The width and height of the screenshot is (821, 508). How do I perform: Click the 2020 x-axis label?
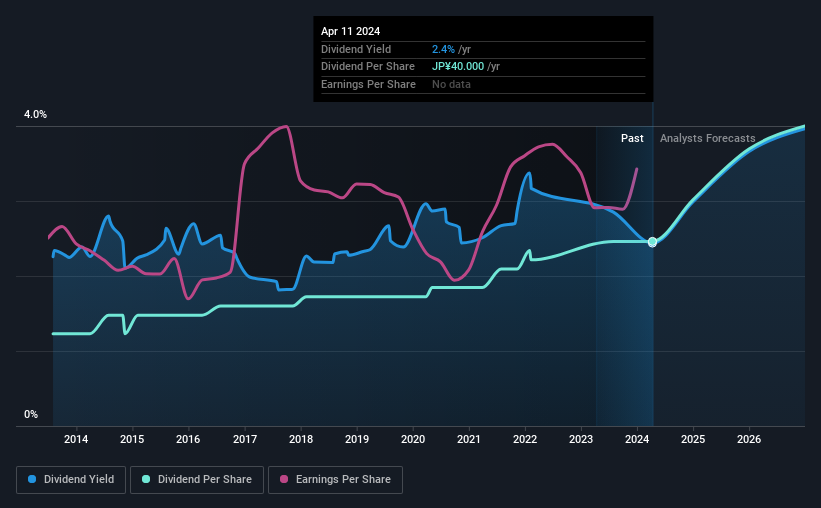[413, 439]
